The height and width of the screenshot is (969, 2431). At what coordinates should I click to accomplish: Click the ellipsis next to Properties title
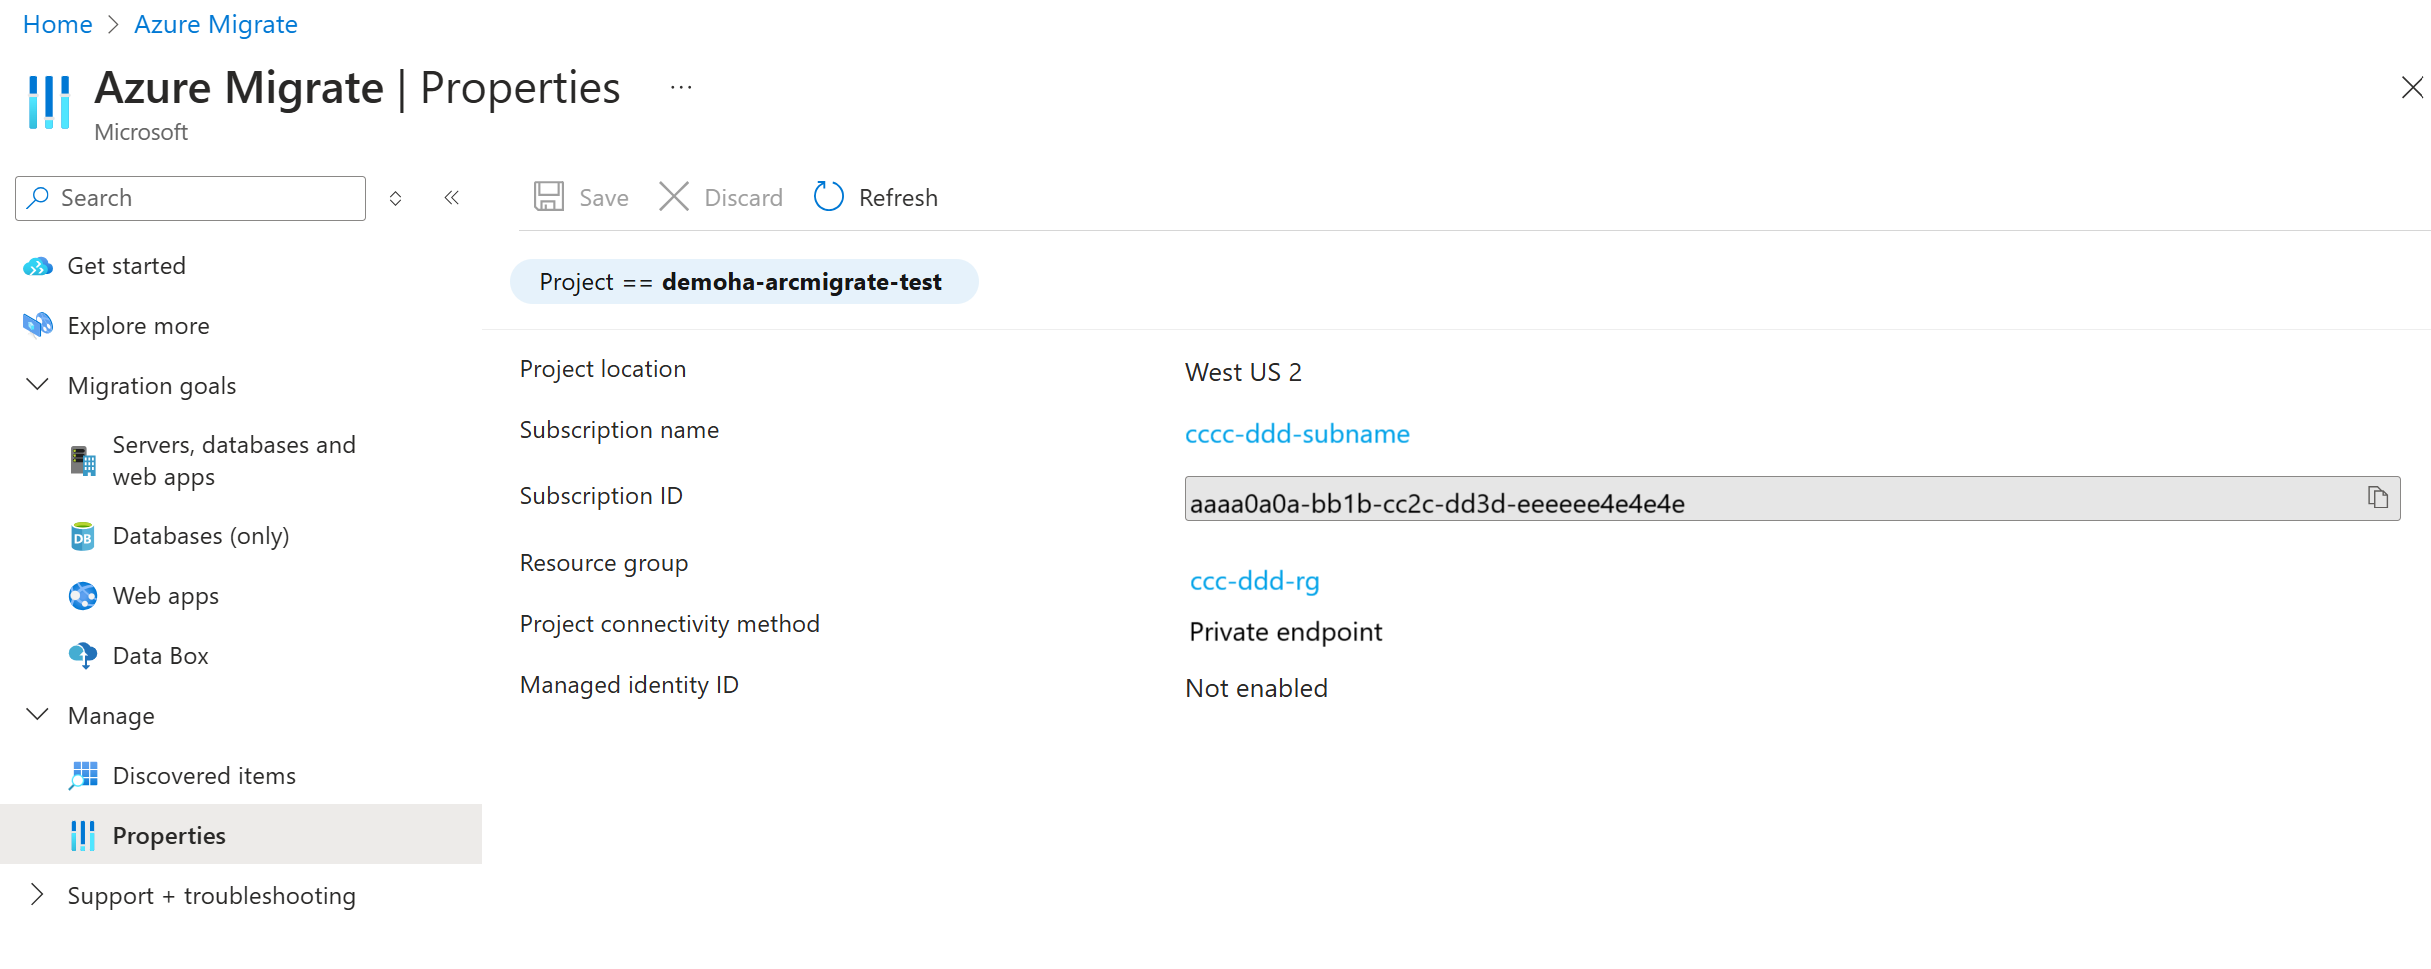681,87
